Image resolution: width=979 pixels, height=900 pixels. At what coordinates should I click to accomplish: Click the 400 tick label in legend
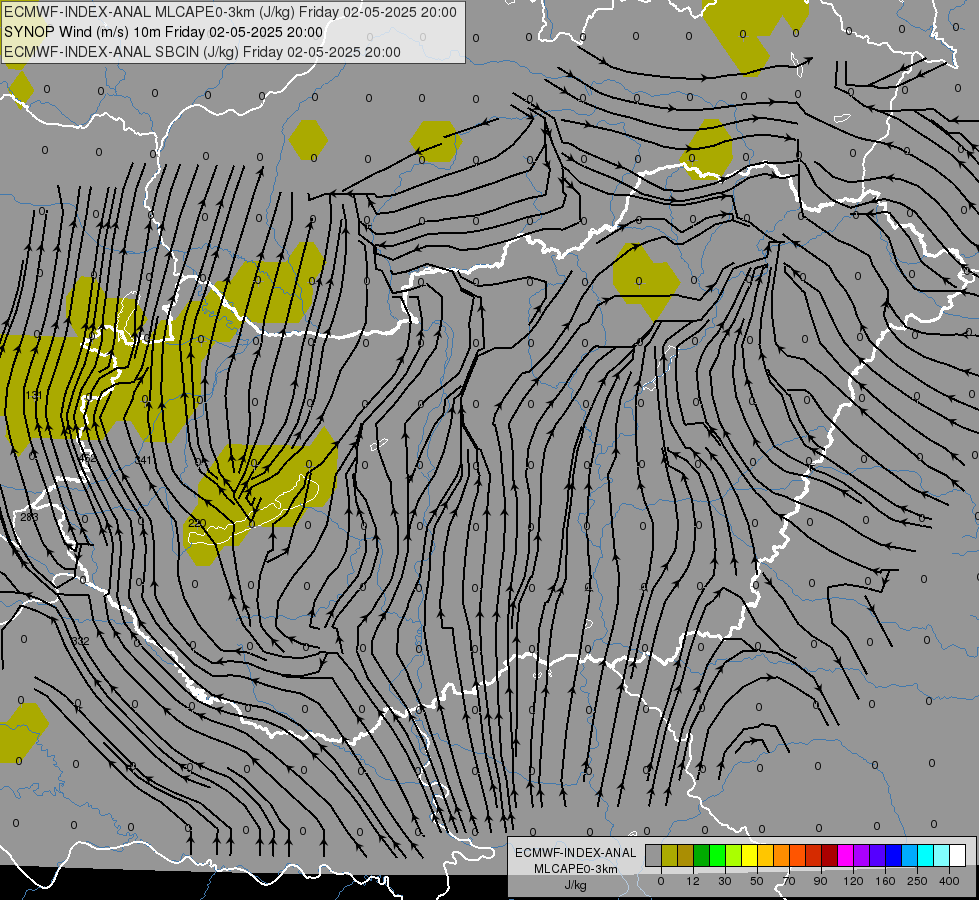click(x=949, y=881)
